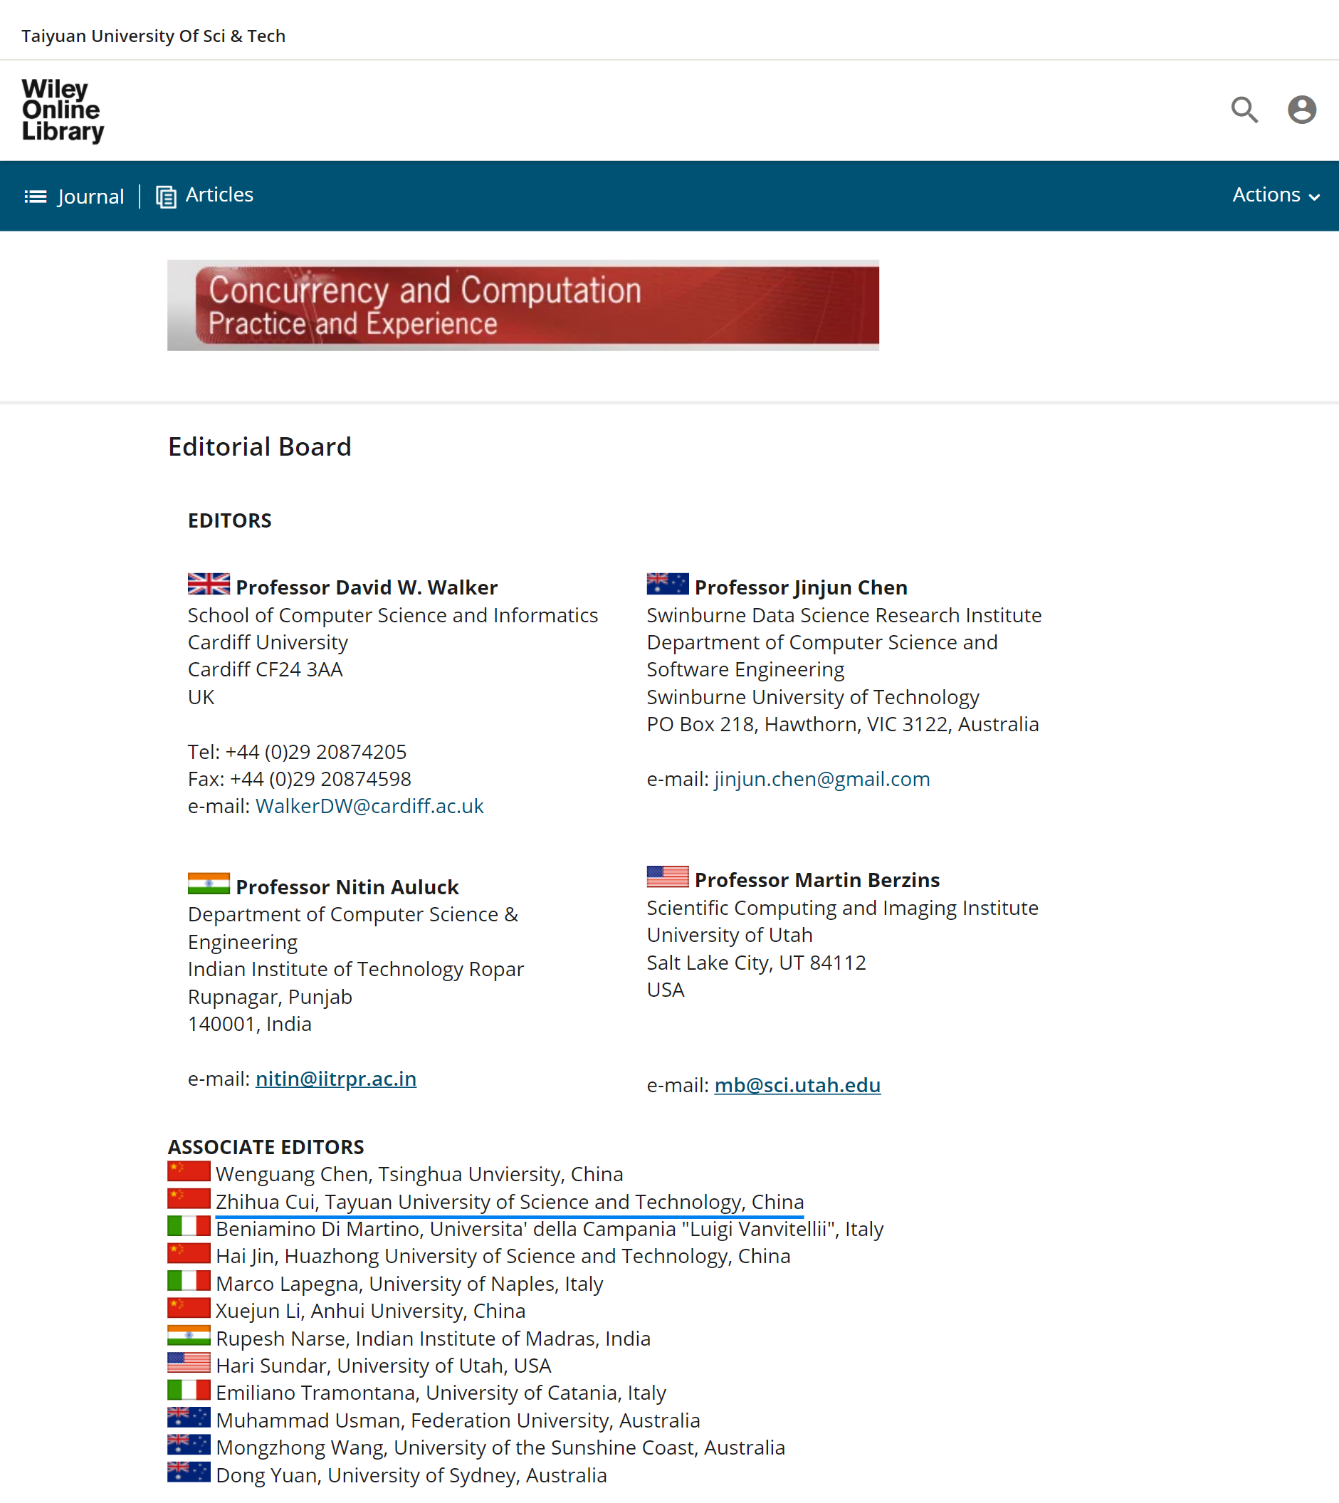Click the name Professor David W. Walker
Screen dimensions: 1339x1503
(367, 587)
